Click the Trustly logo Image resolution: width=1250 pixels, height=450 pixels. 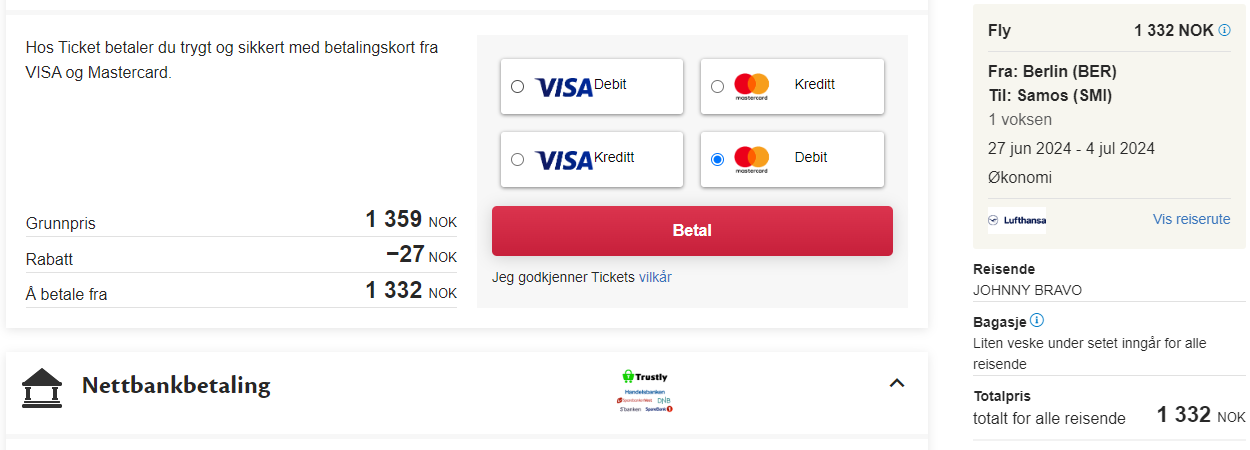click(x=645, y=377)
